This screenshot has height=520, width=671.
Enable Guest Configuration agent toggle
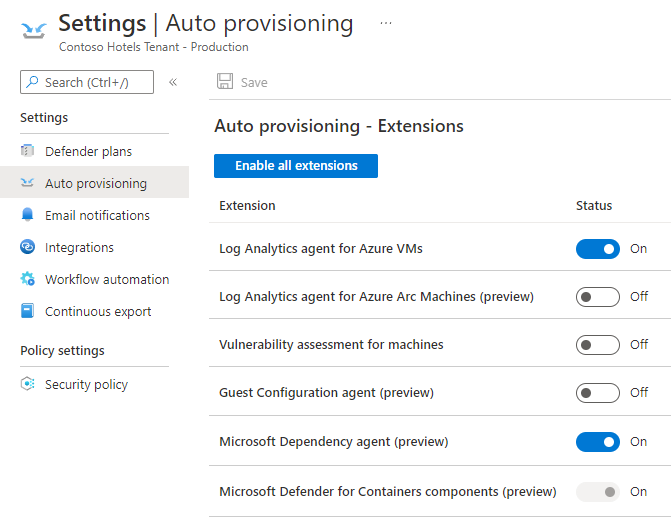tap(597, 392)
